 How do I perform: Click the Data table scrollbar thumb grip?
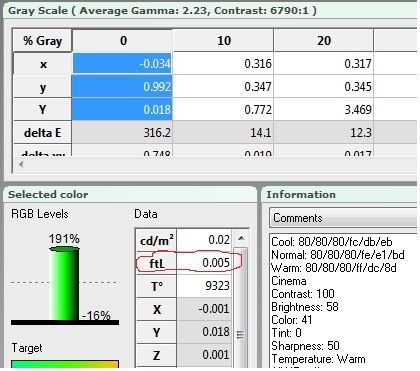240,334
